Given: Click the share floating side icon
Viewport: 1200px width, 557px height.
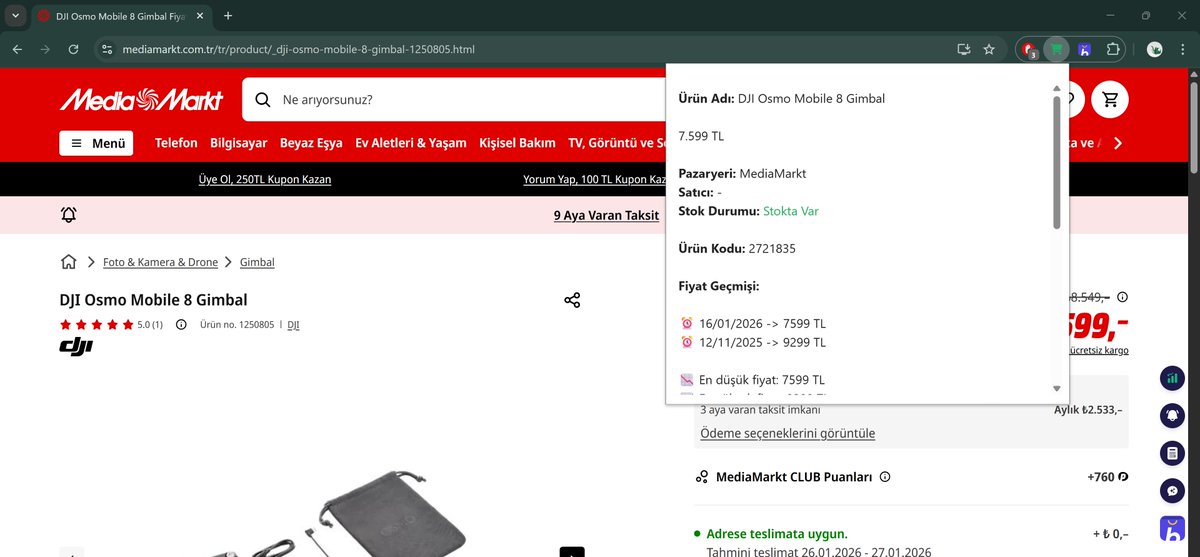Looking at the screenshot, I should pos(1172,491).
